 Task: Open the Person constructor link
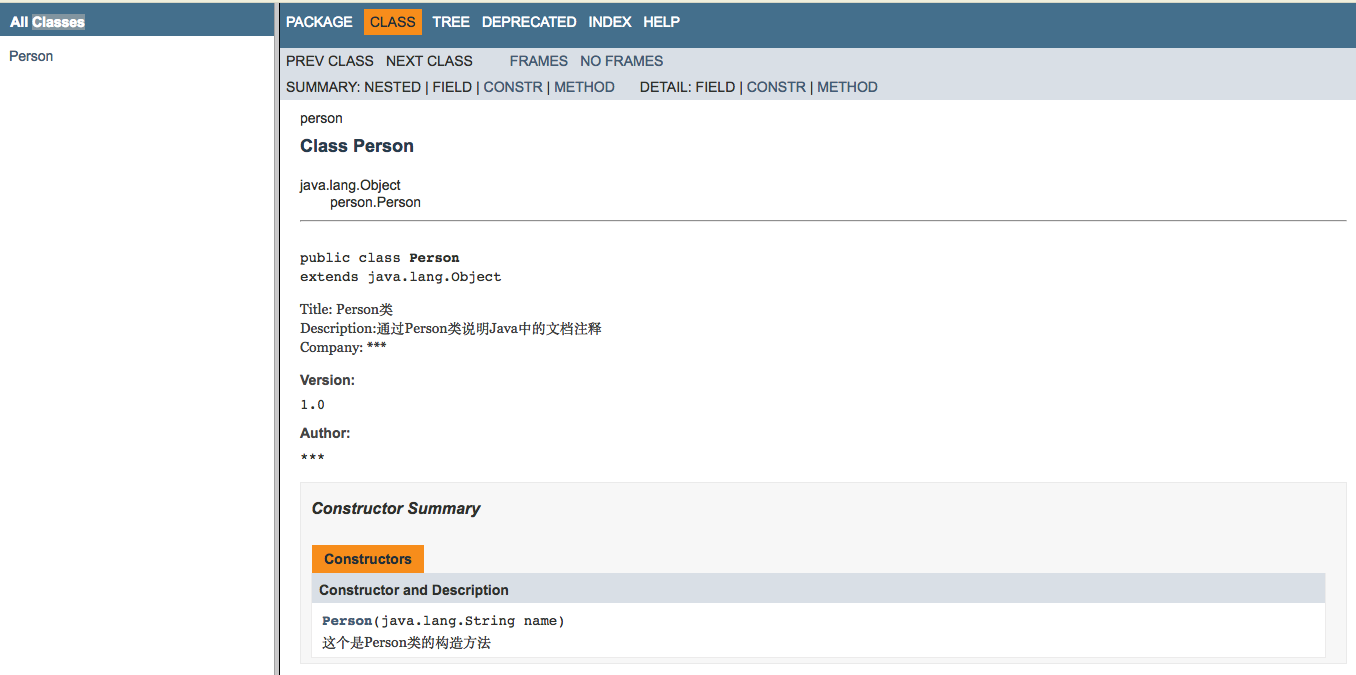(x=347, y=621)
